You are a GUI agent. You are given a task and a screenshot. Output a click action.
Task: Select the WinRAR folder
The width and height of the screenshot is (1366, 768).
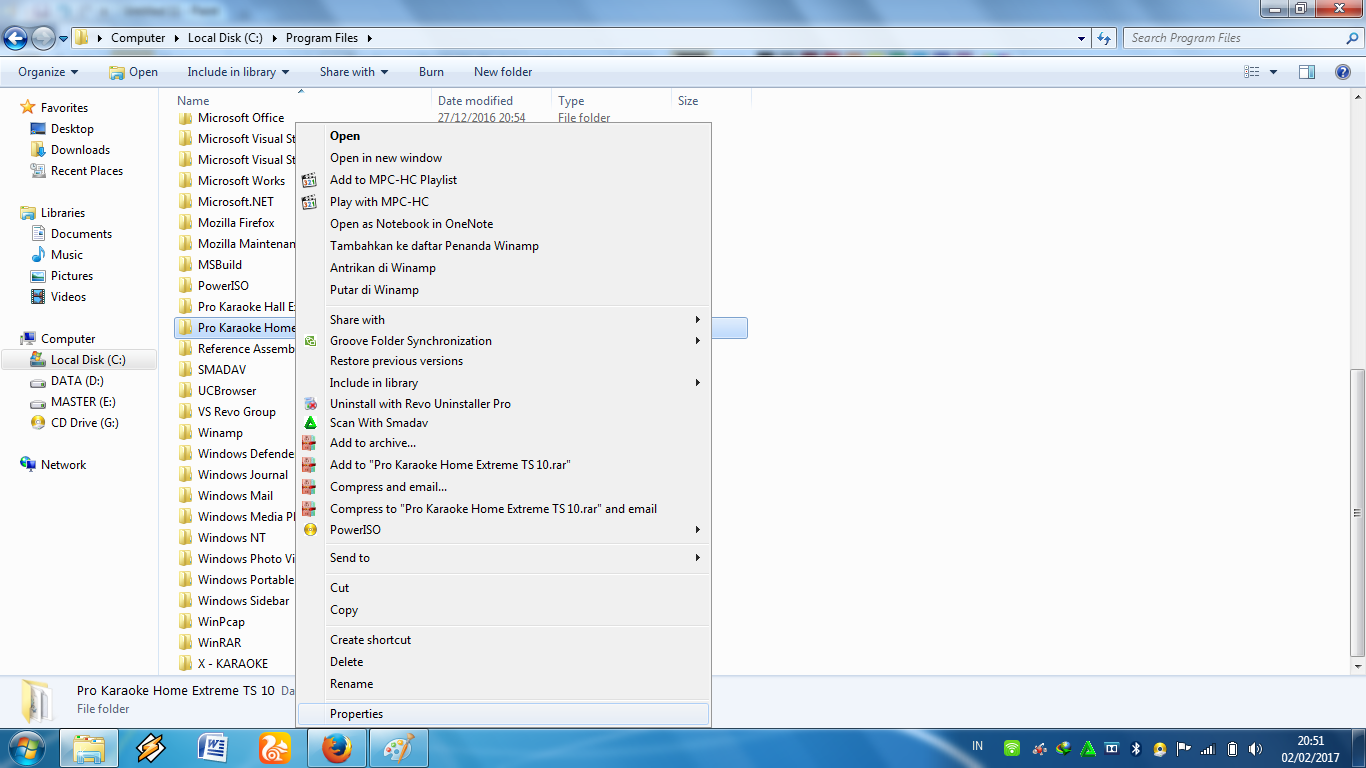tap(219, 643)
